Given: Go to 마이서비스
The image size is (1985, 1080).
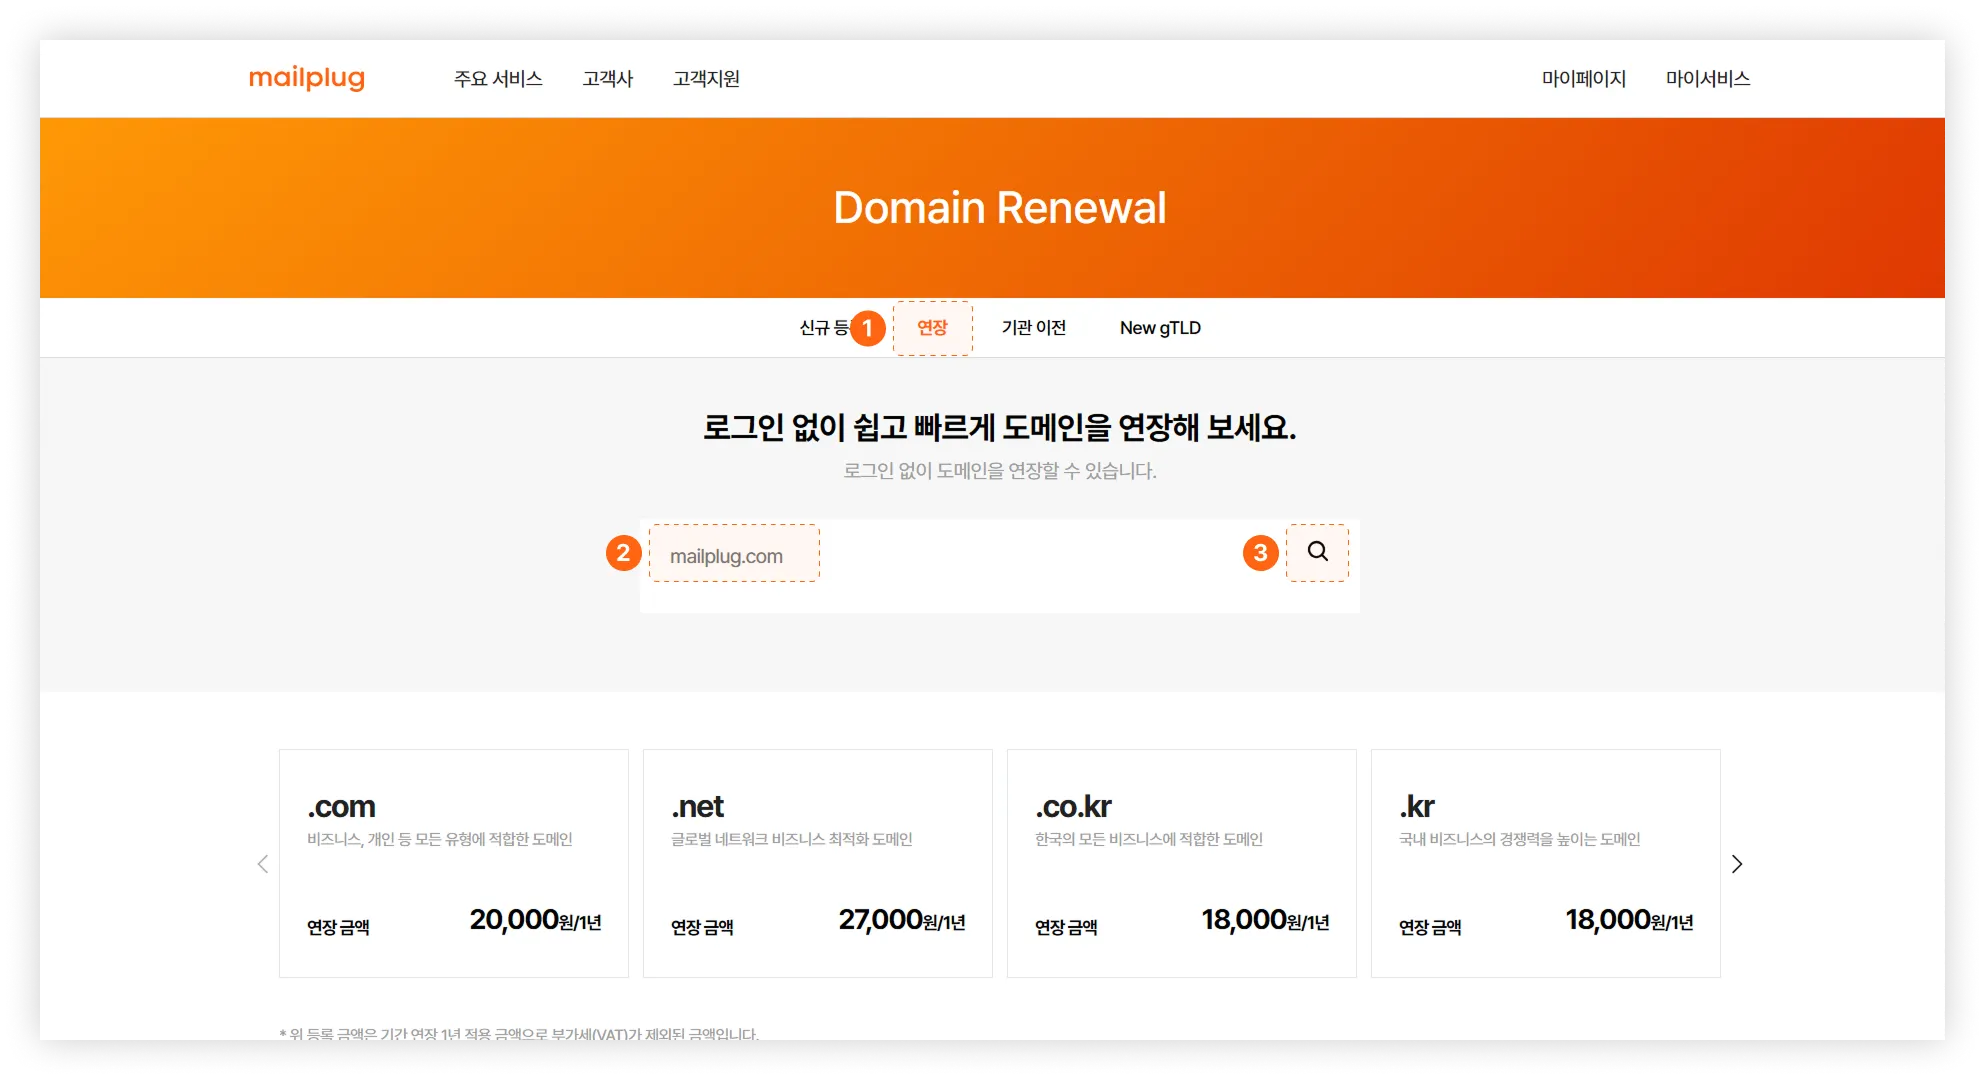Looking at the screenshot, I should pyautogui.click(x=1707, y=79).
